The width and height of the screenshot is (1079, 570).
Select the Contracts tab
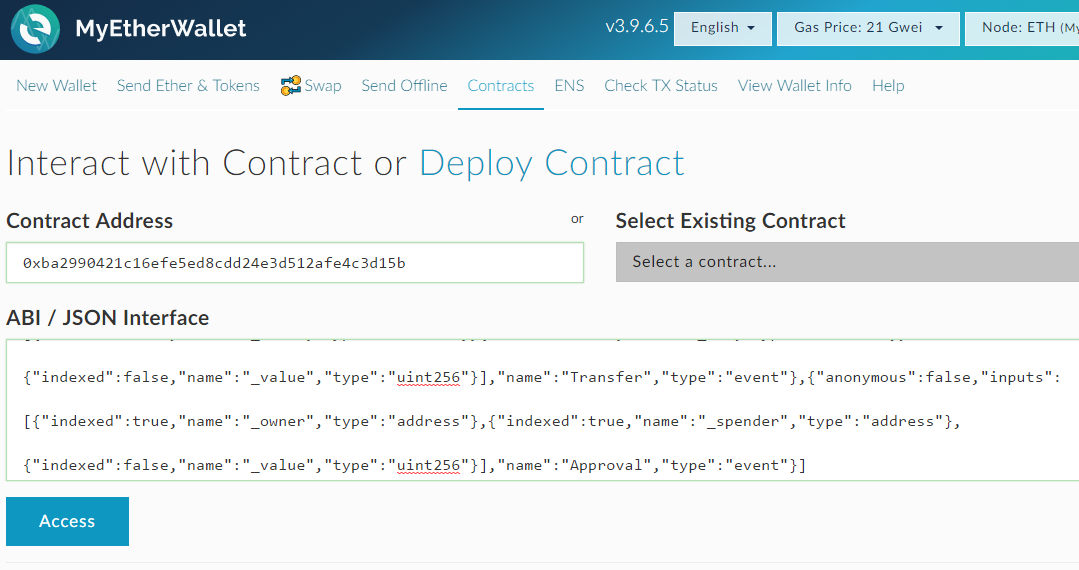click(501, 86)
